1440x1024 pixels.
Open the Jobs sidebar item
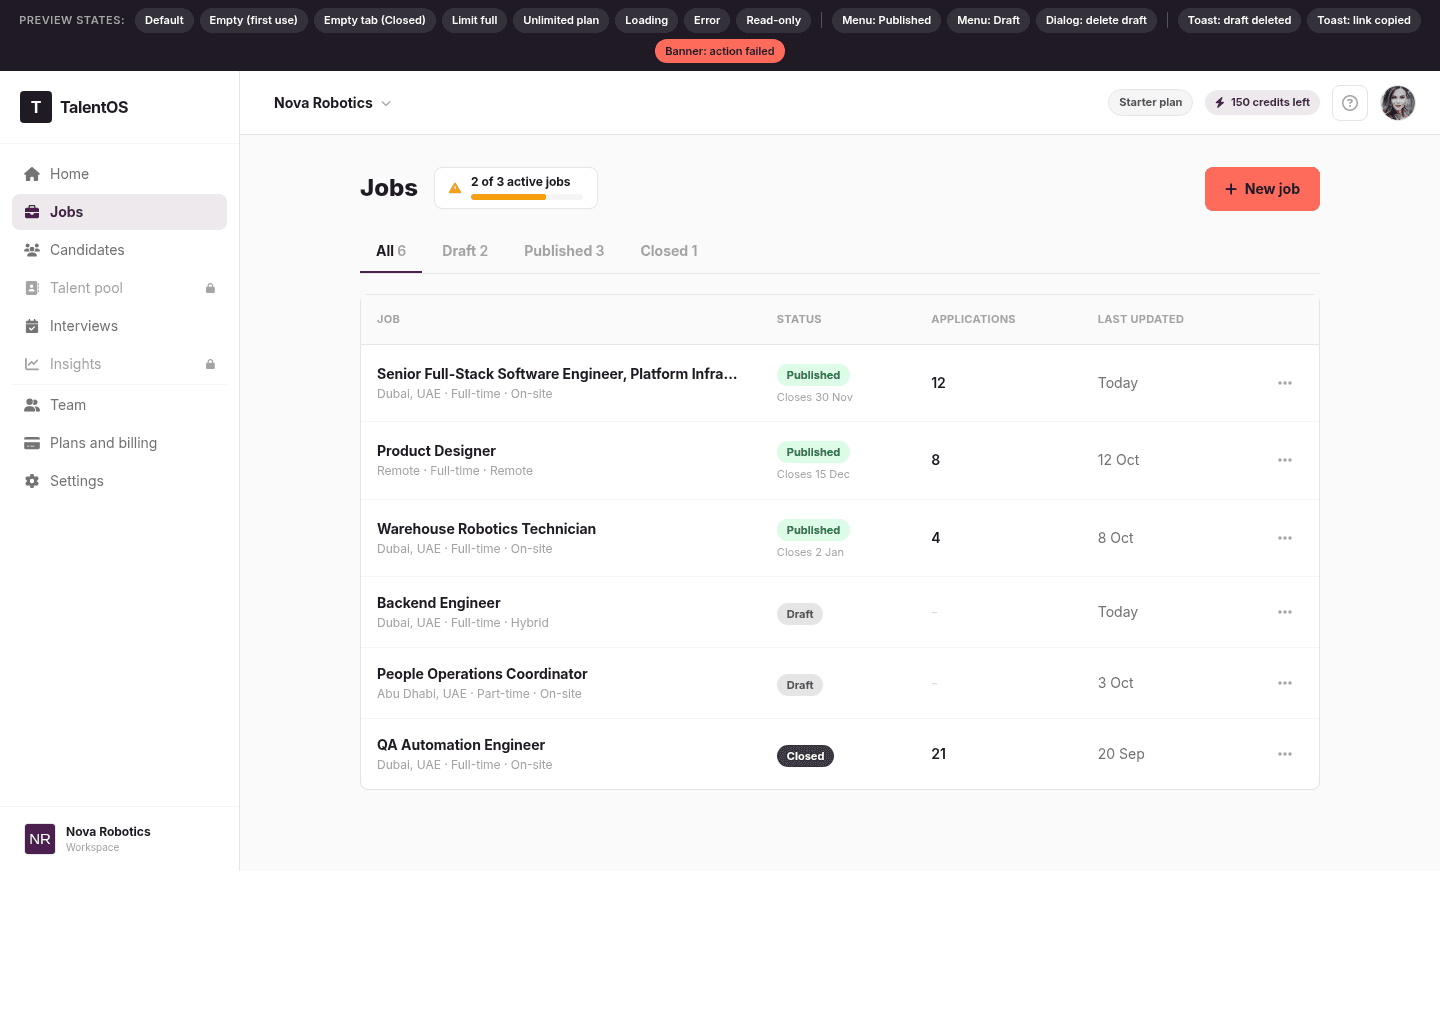tap(119, 212)
